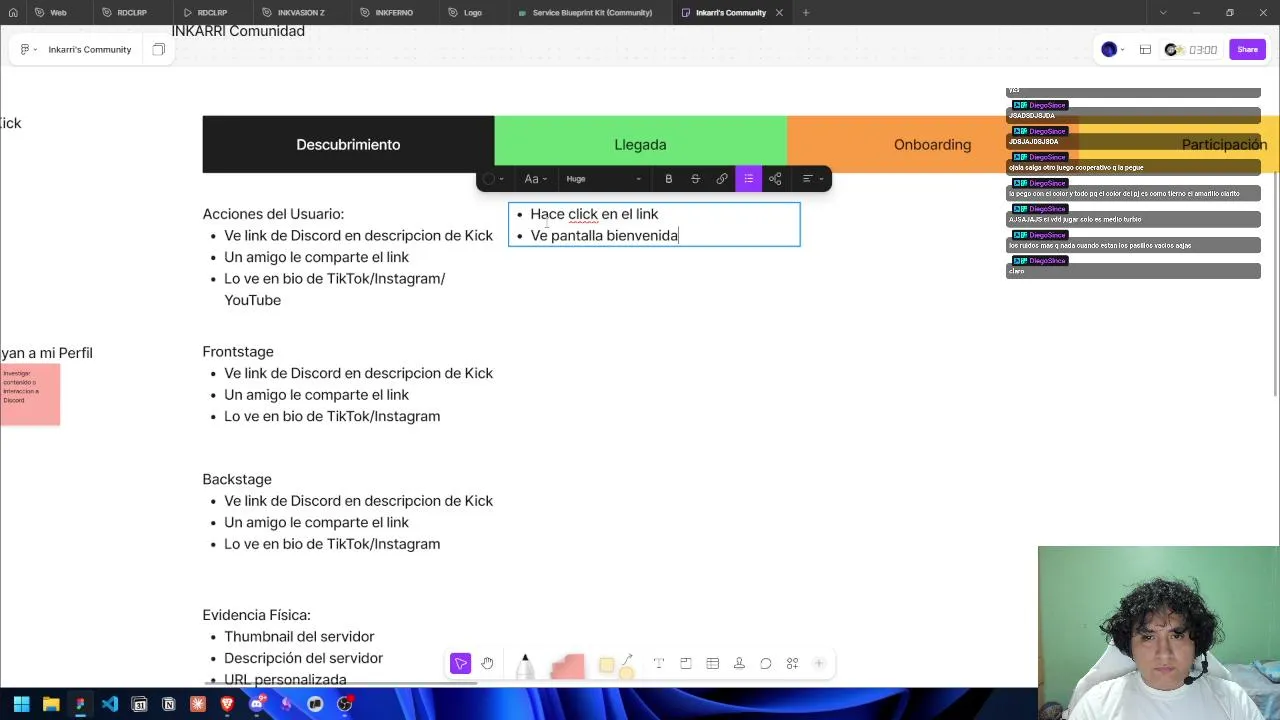
Task: Click 'Thumbnail del servidor' bullet
Action: tap(299, 637)
